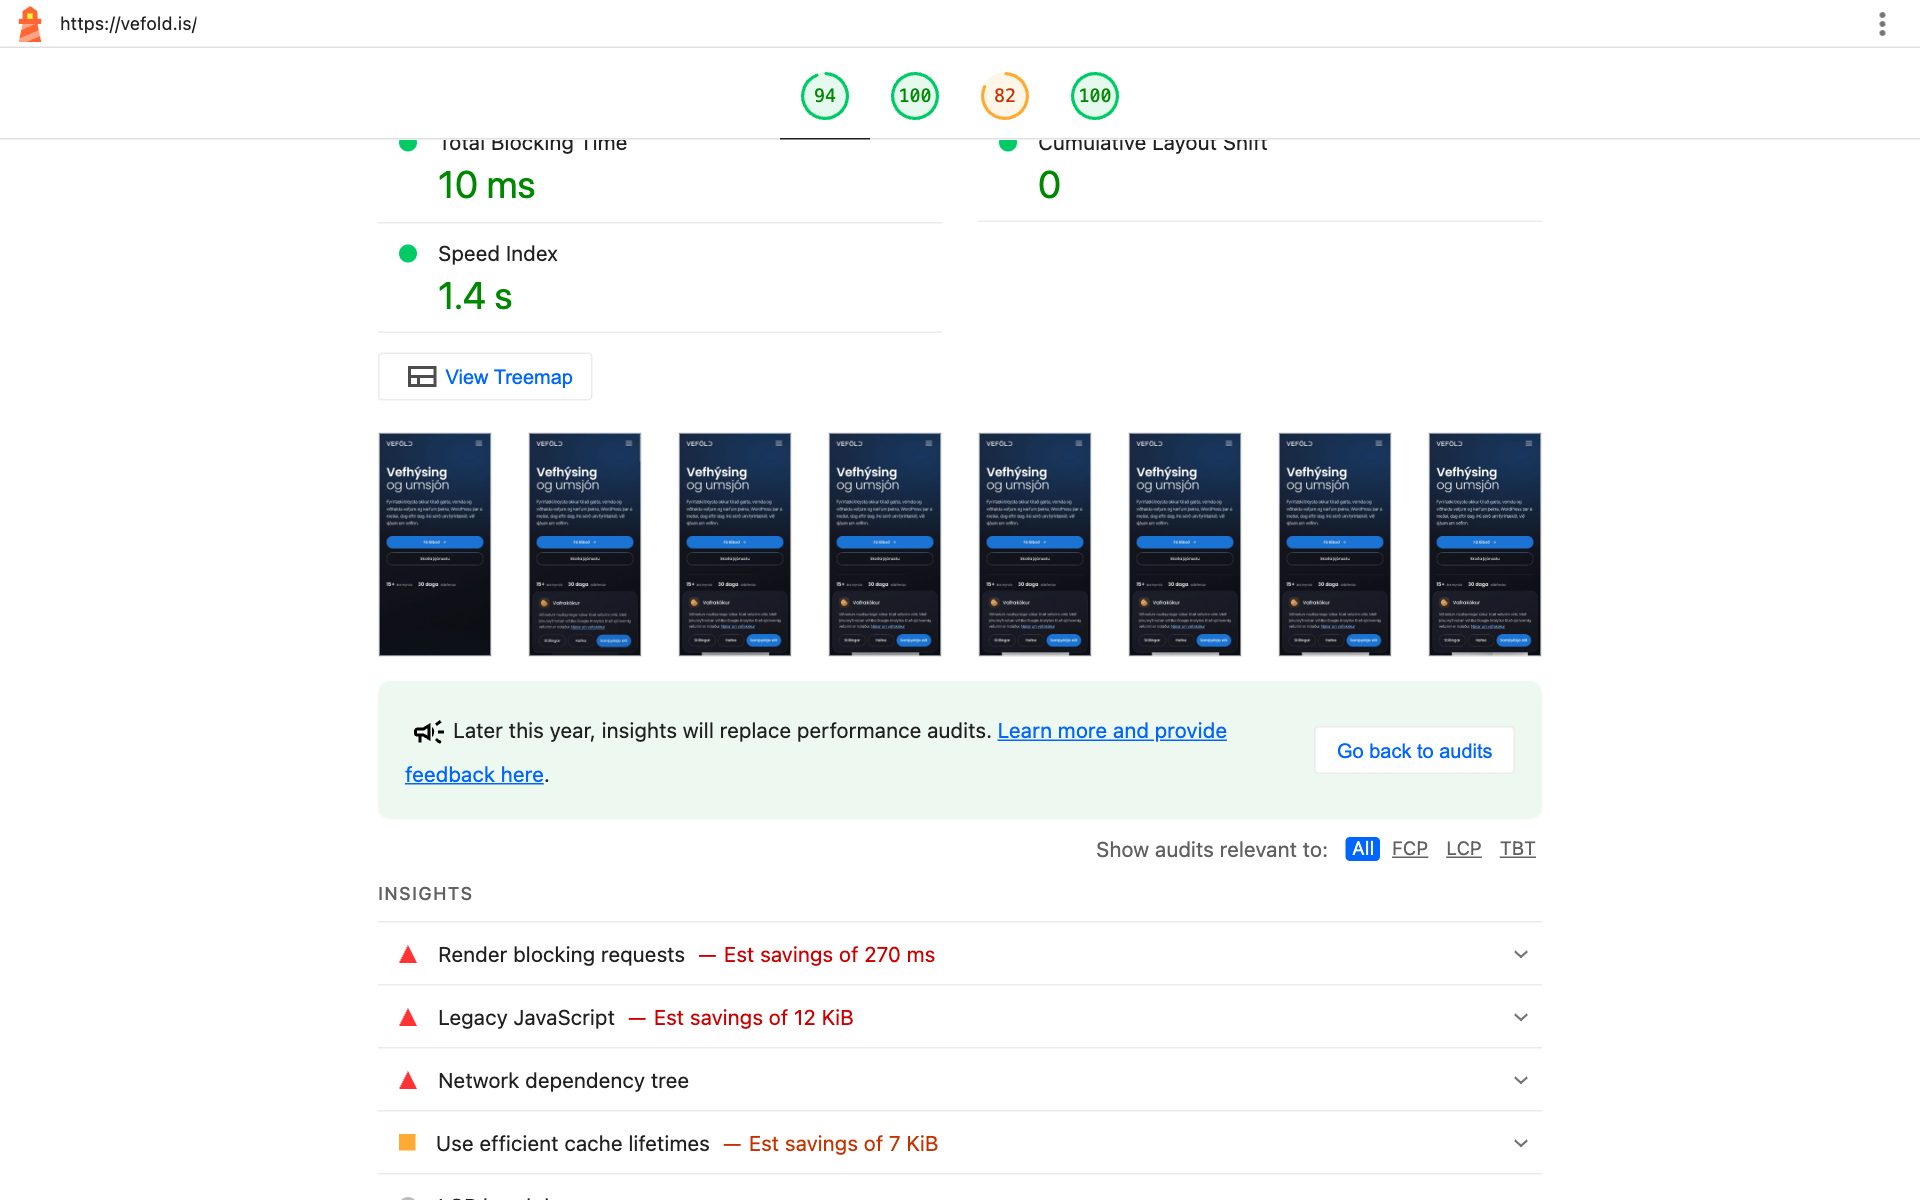This screenshot has height=1200, width=1920.
Task: Expand the Legacy JavaScript insight chevron
Action: 1521,1017
